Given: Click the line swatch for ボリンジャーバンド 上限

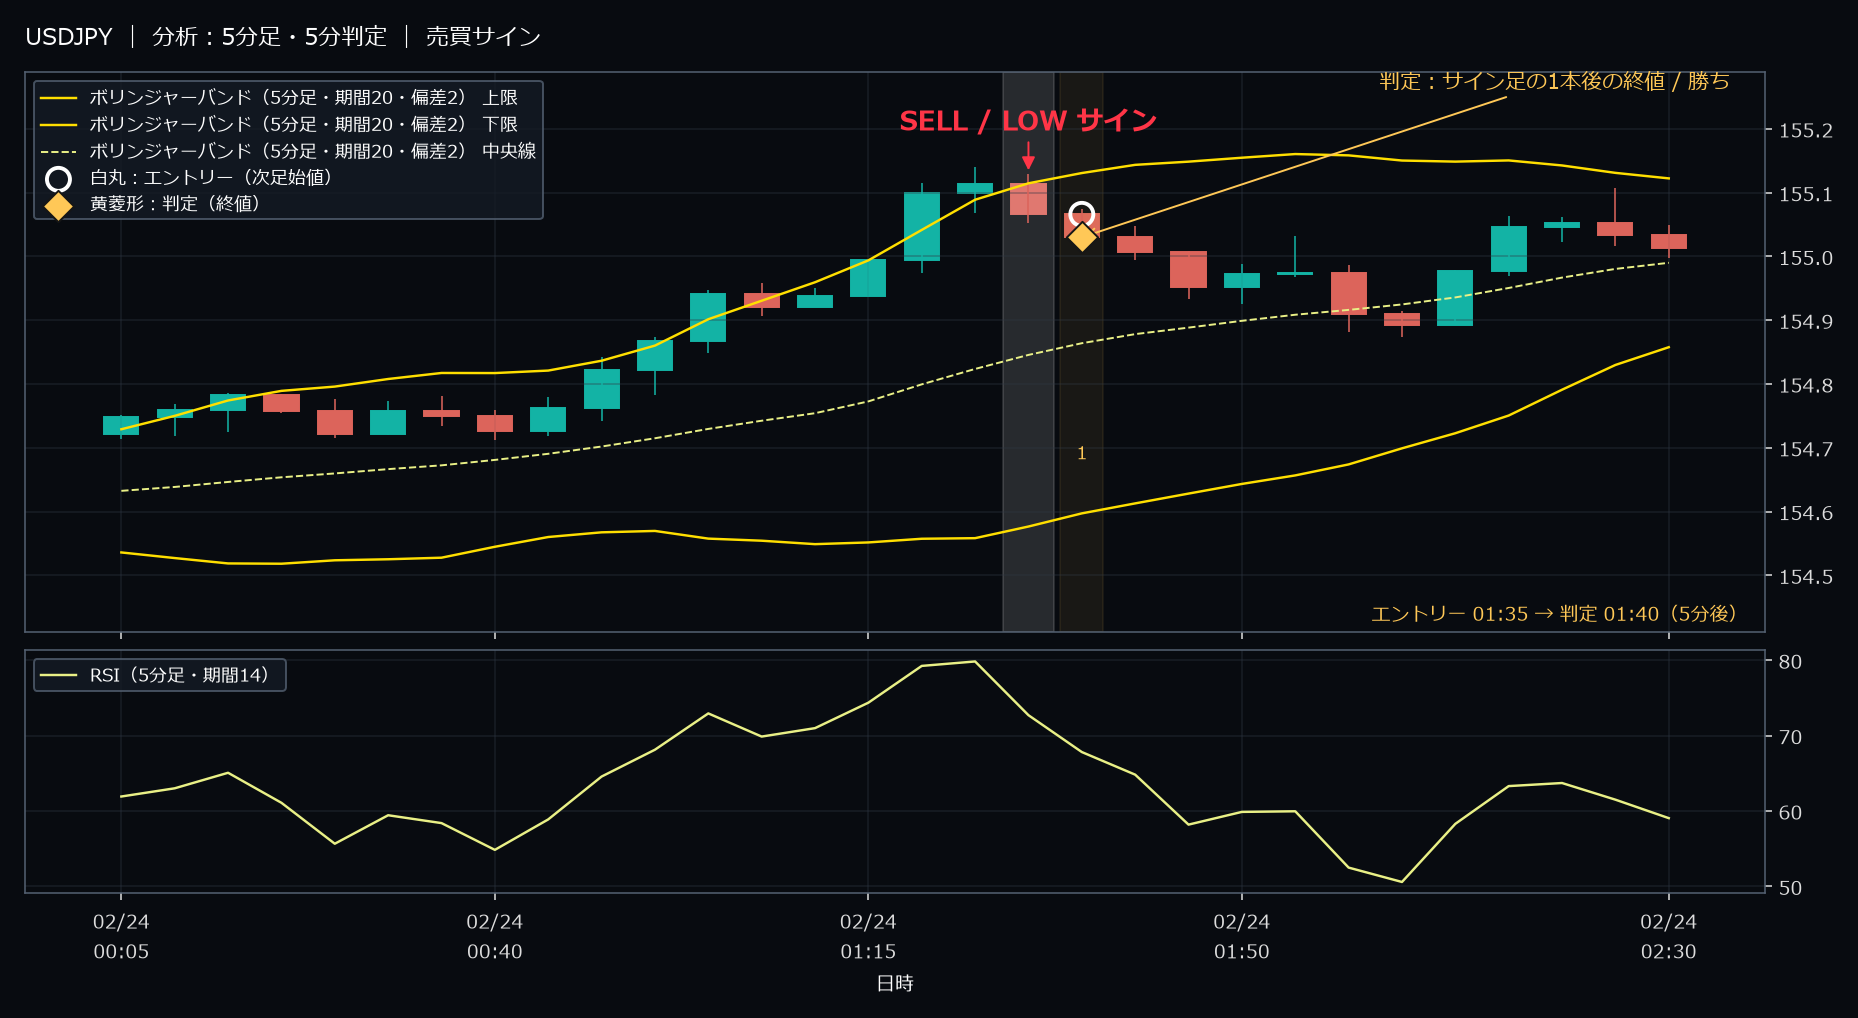Looking at the screenshot, I should click(58, 98).
